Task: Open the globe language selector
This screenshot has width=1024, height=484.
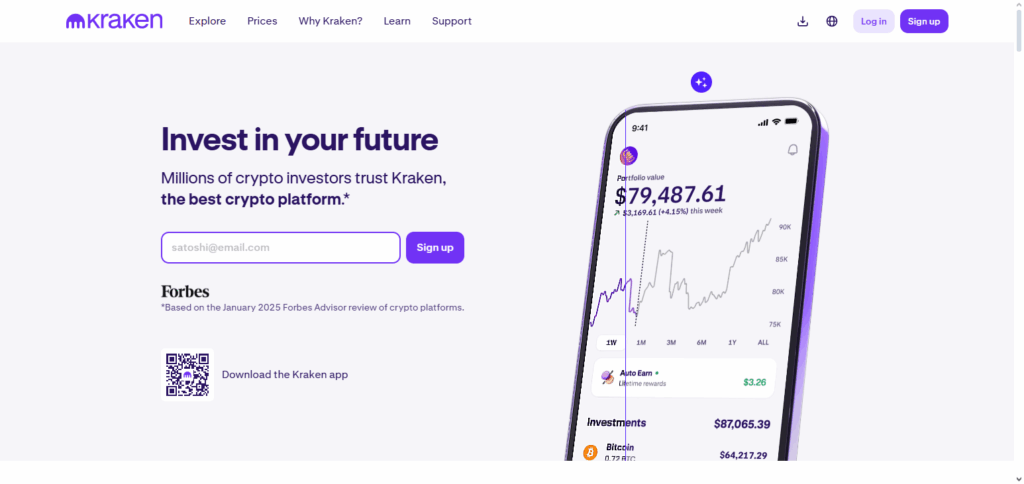Action: [x=832, y=21]
